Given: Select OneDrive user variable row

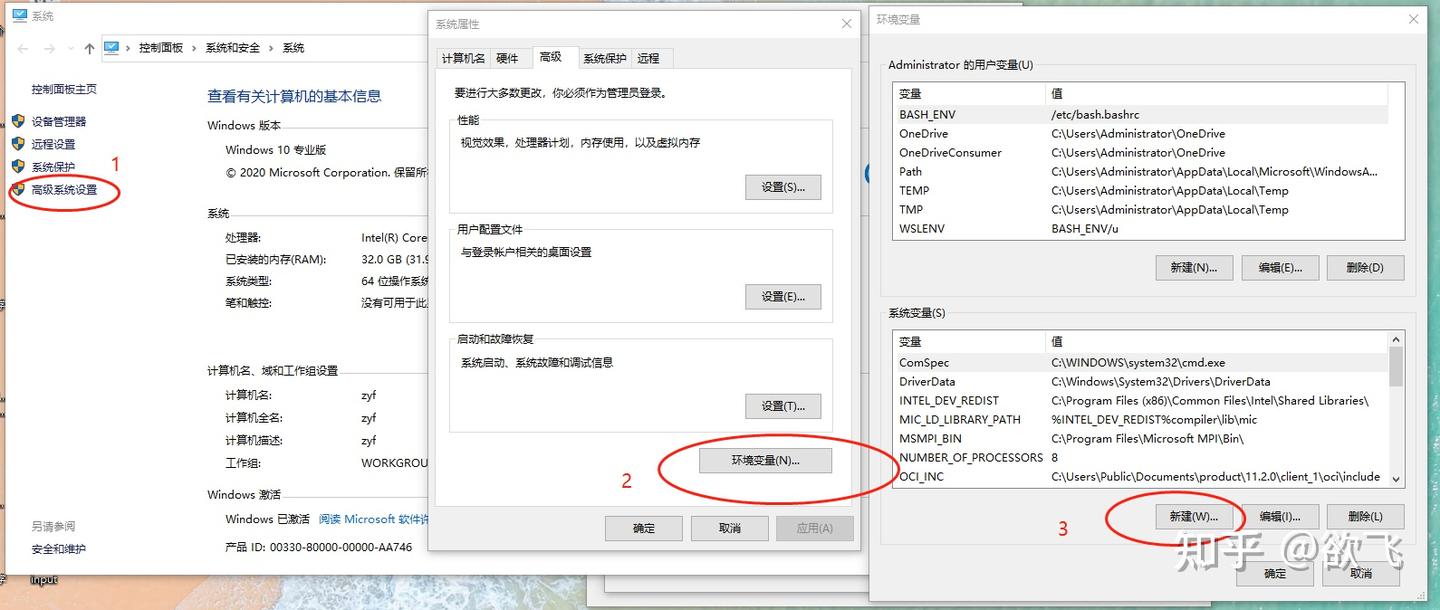Looking at the screenshot, I should pos(1140,134).
